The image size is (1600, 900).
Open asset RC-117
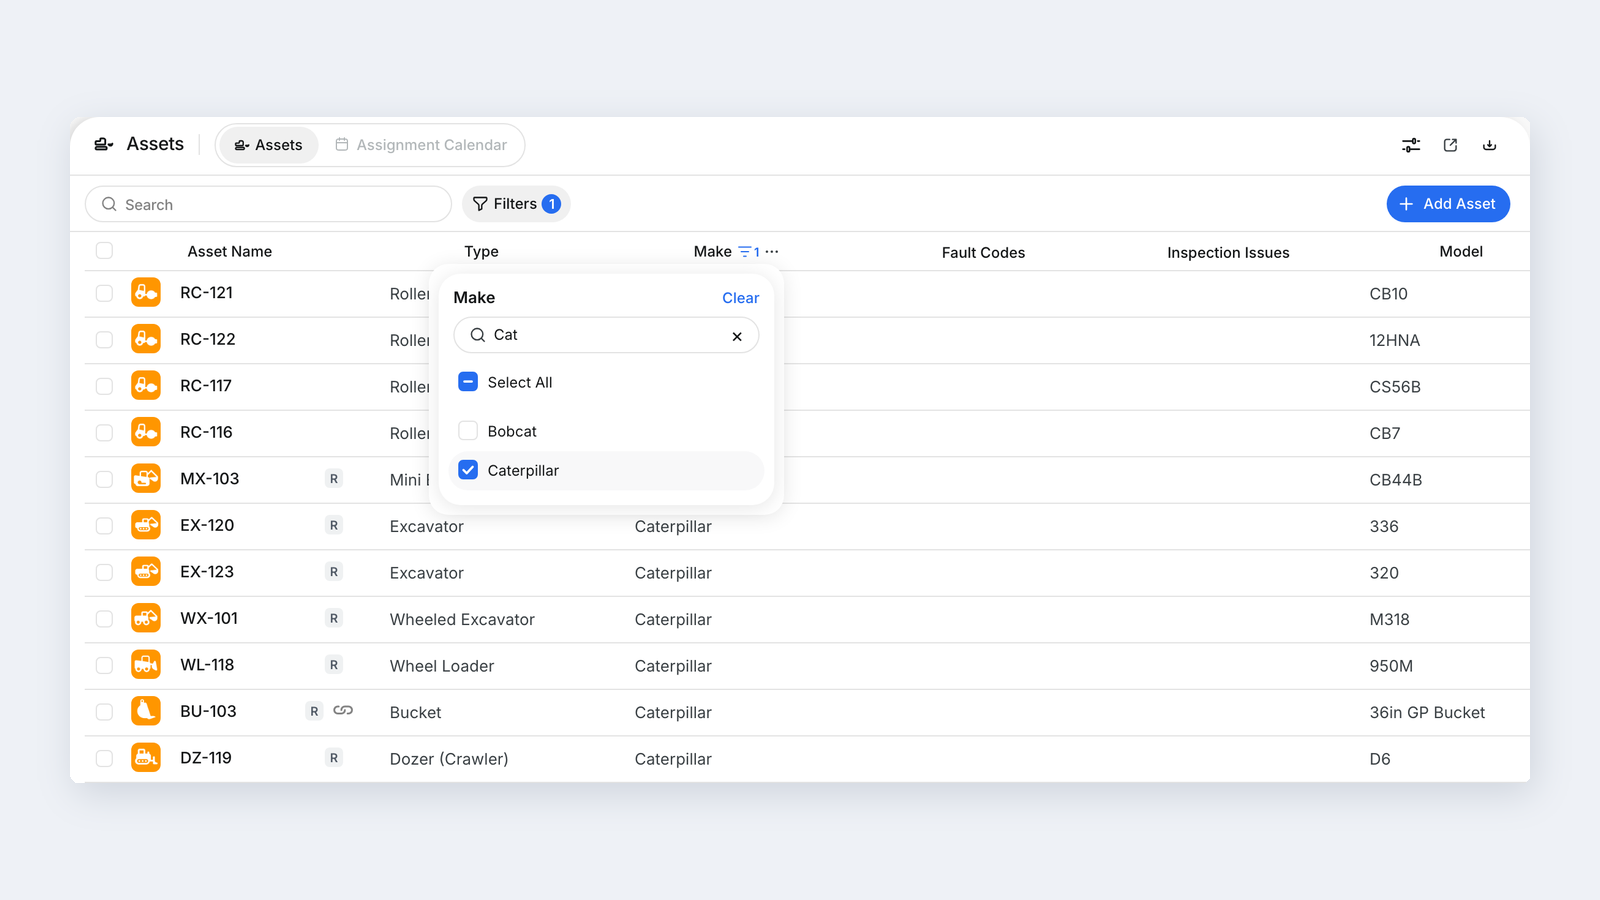[206, 386]
